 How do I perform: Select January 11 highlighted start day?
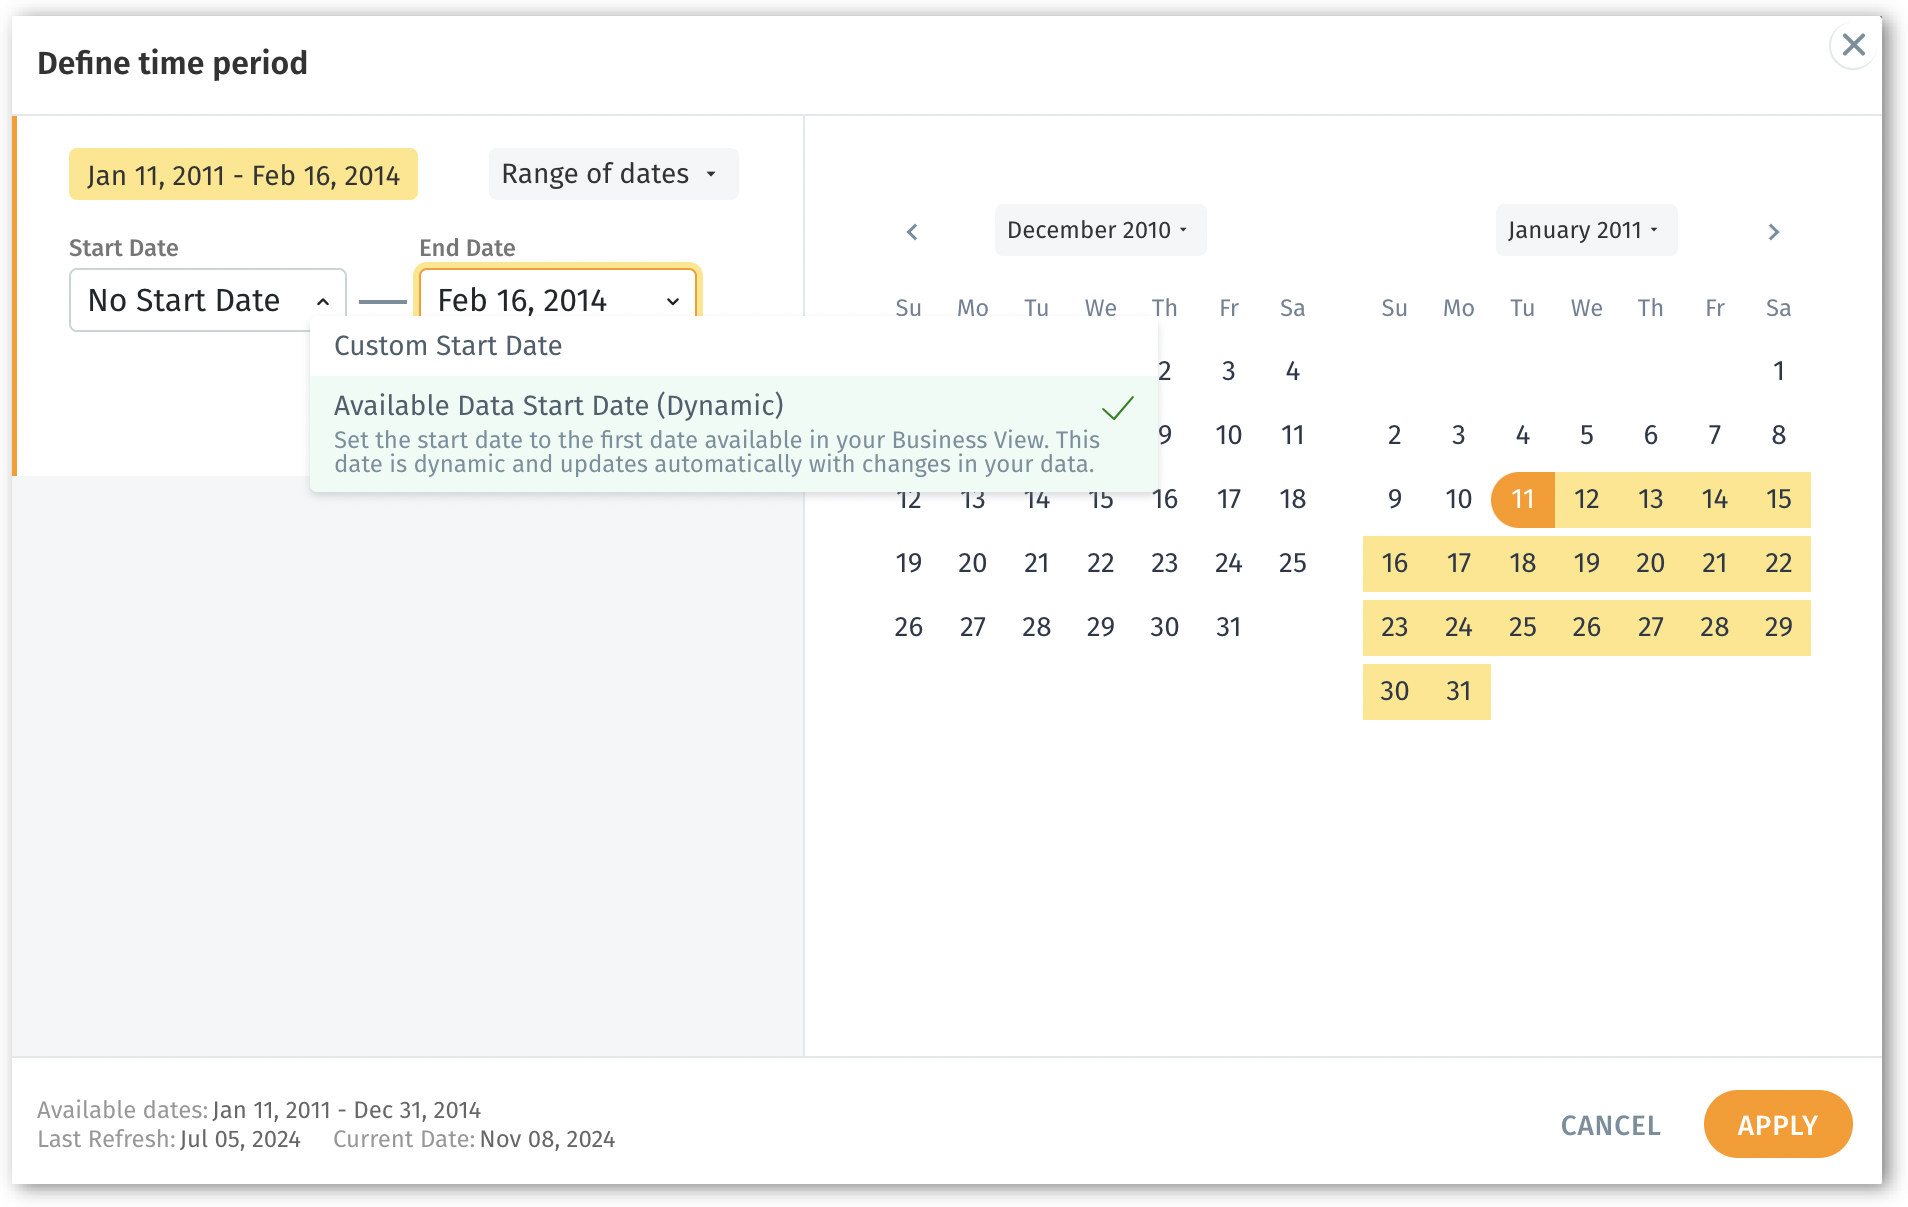tap(1522, 499)
